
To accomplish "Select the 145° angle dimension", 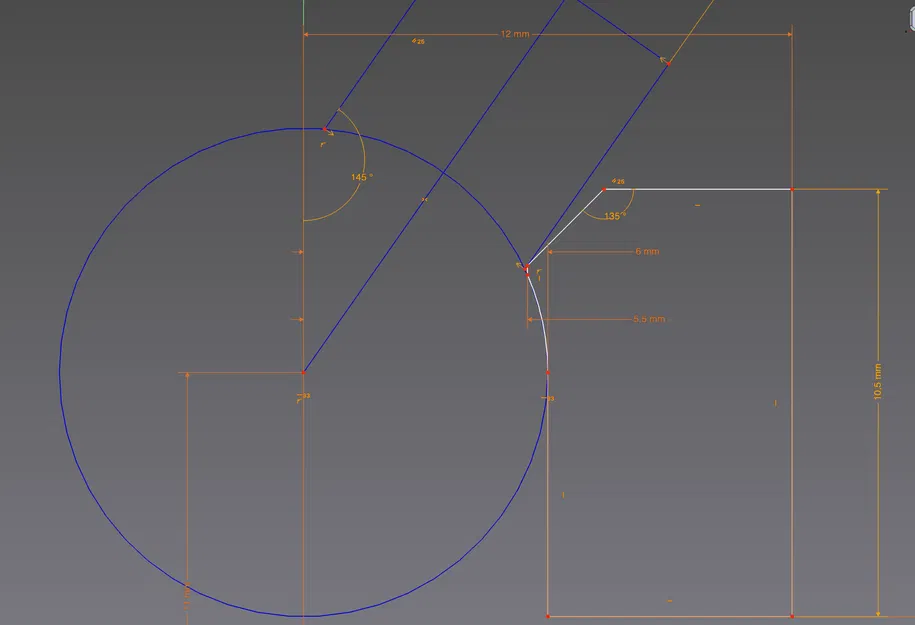I will pos(362,177).
